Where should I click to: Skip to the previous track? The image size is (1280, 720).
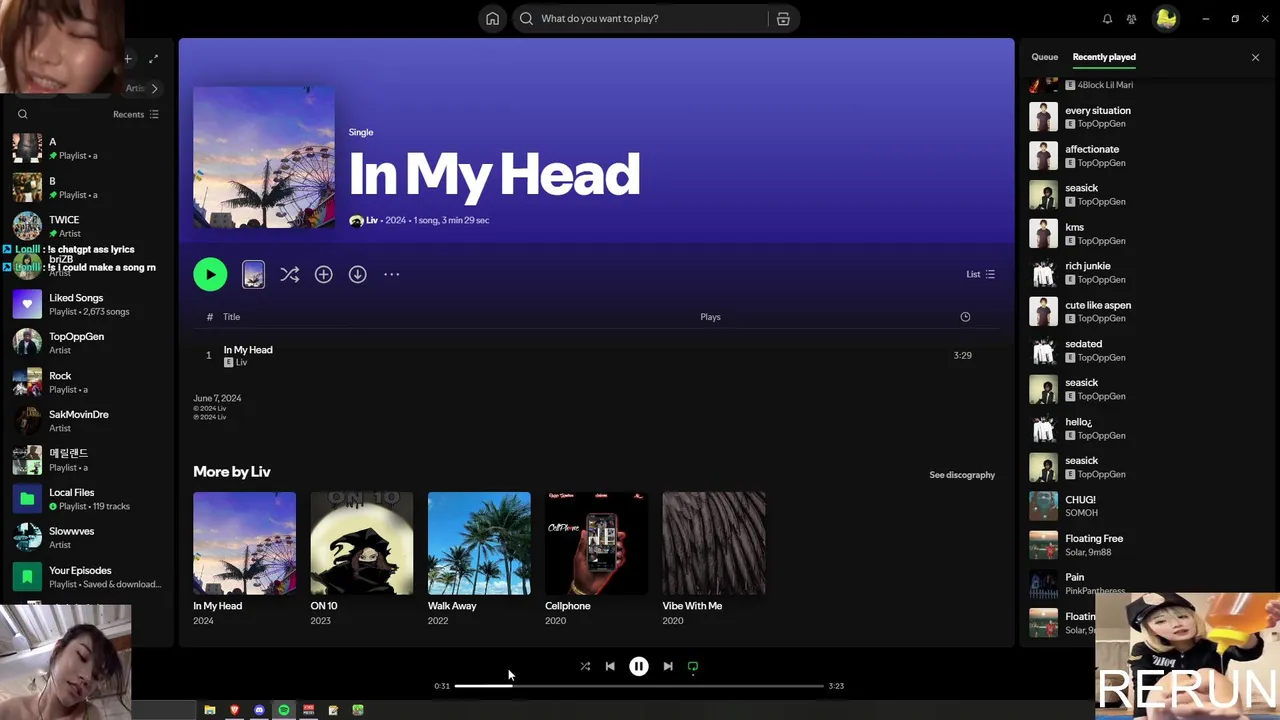pyautogui.click(x=610, y=666)
